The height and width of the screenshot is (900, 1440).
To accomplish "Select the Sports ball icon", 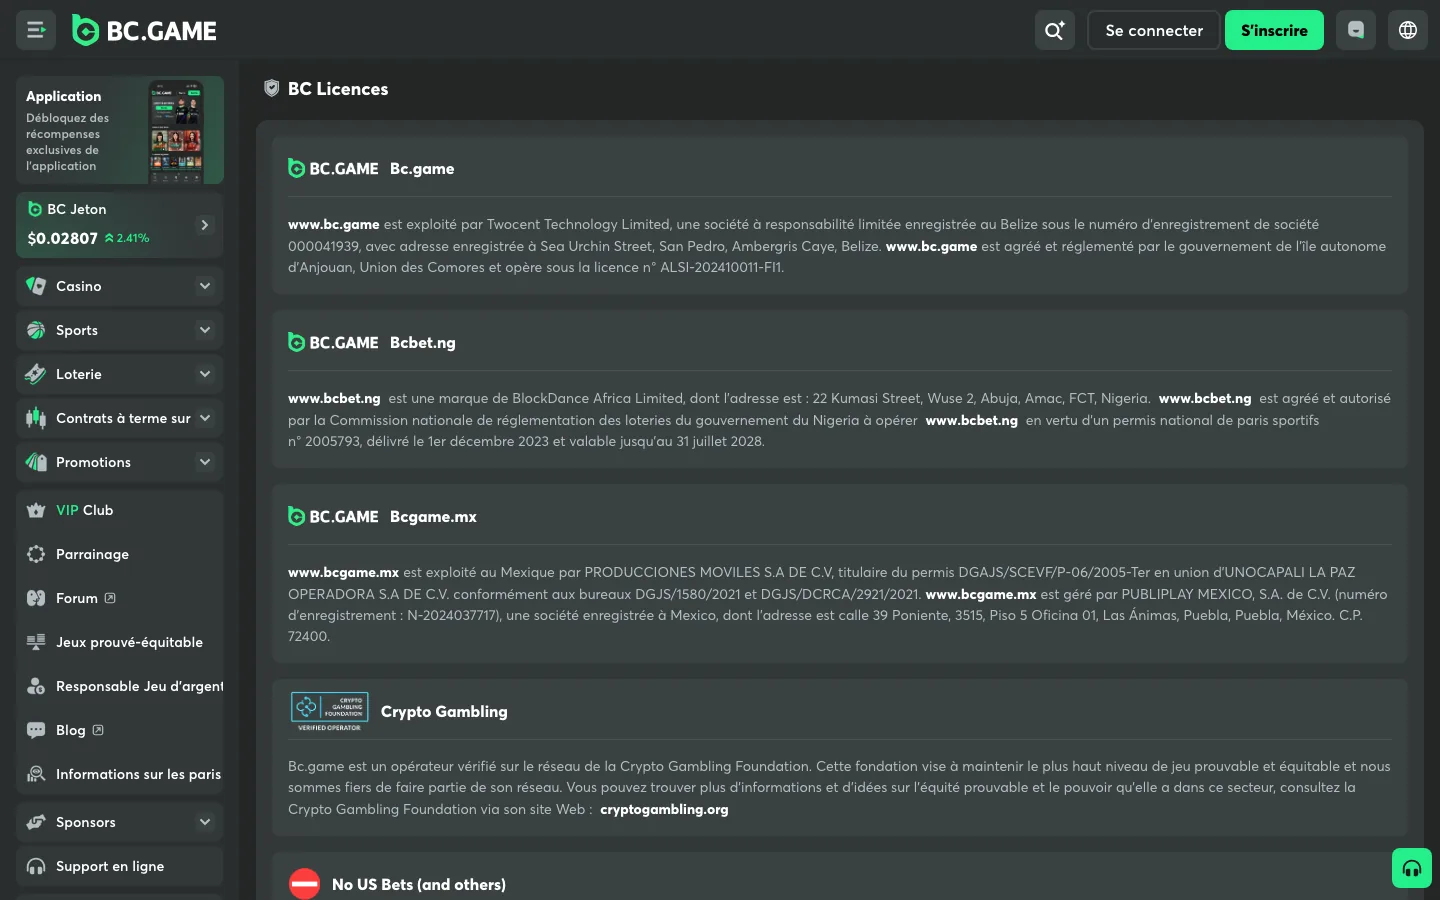I will (x=36, y=330).
